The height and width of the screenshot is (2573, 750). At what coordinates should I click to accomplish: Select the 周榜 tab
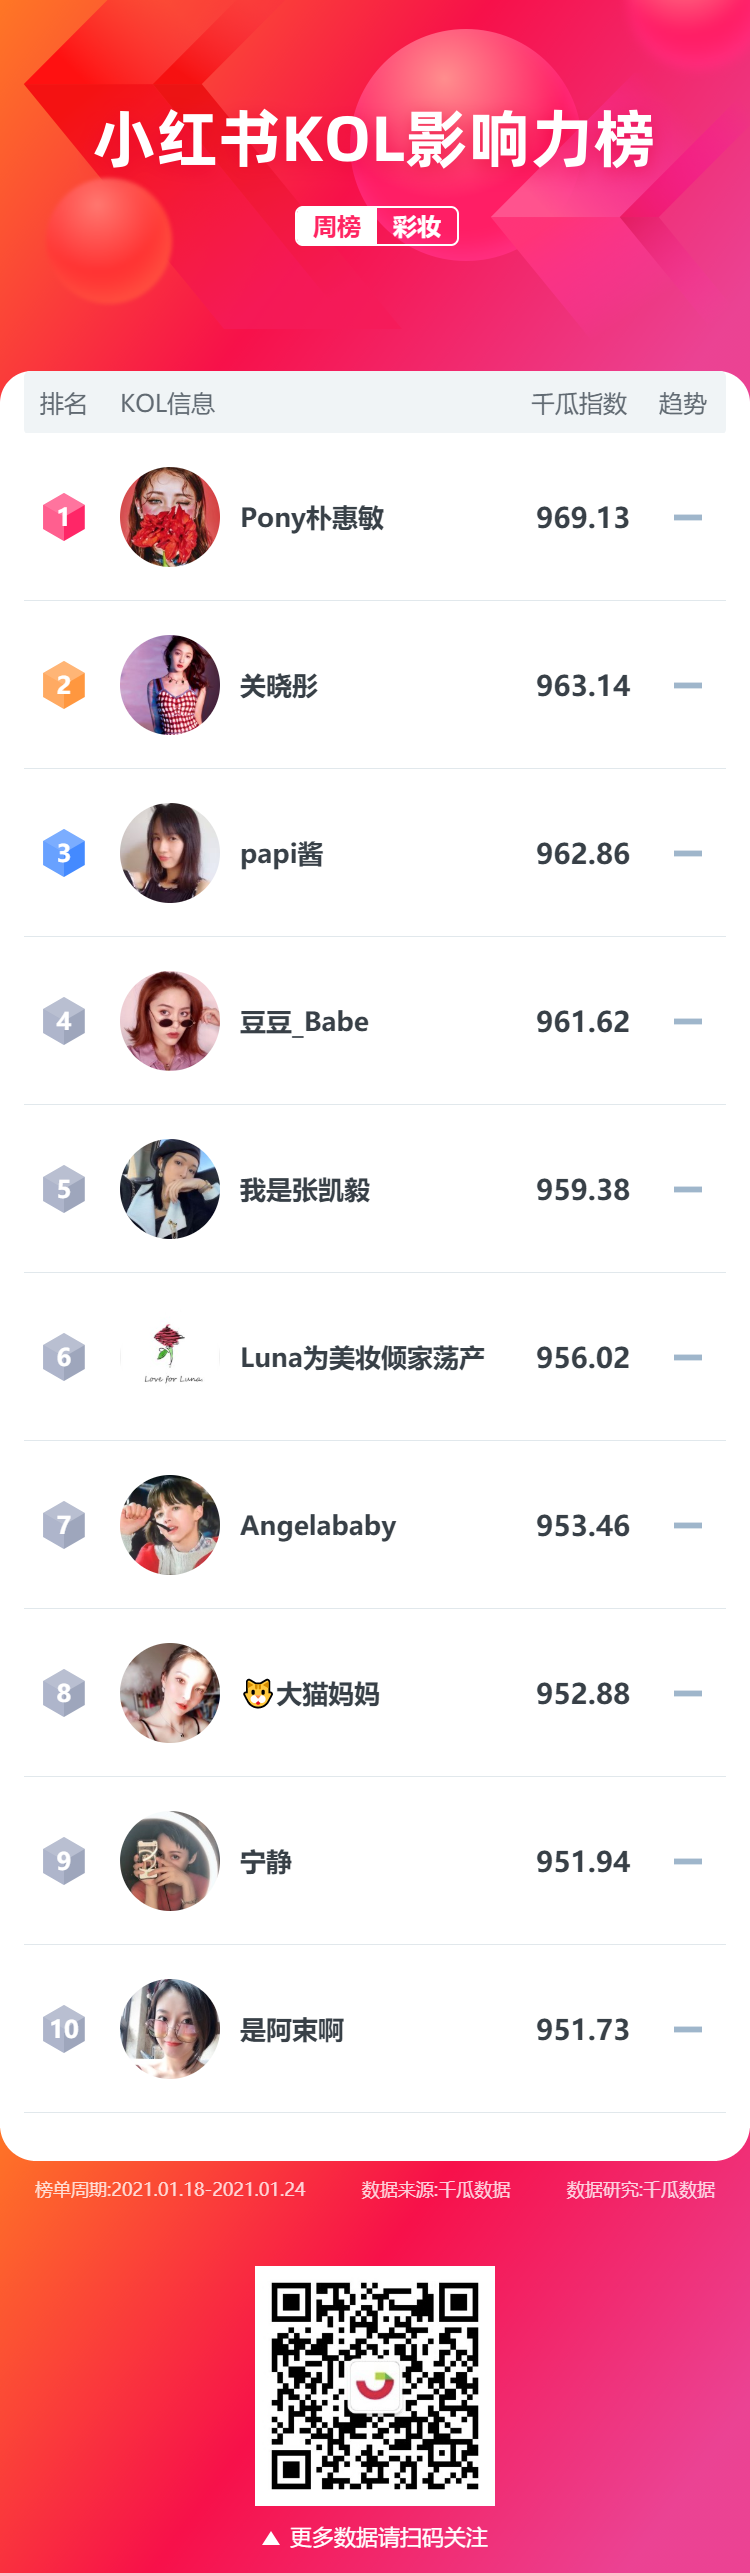(x=337, y=227)
